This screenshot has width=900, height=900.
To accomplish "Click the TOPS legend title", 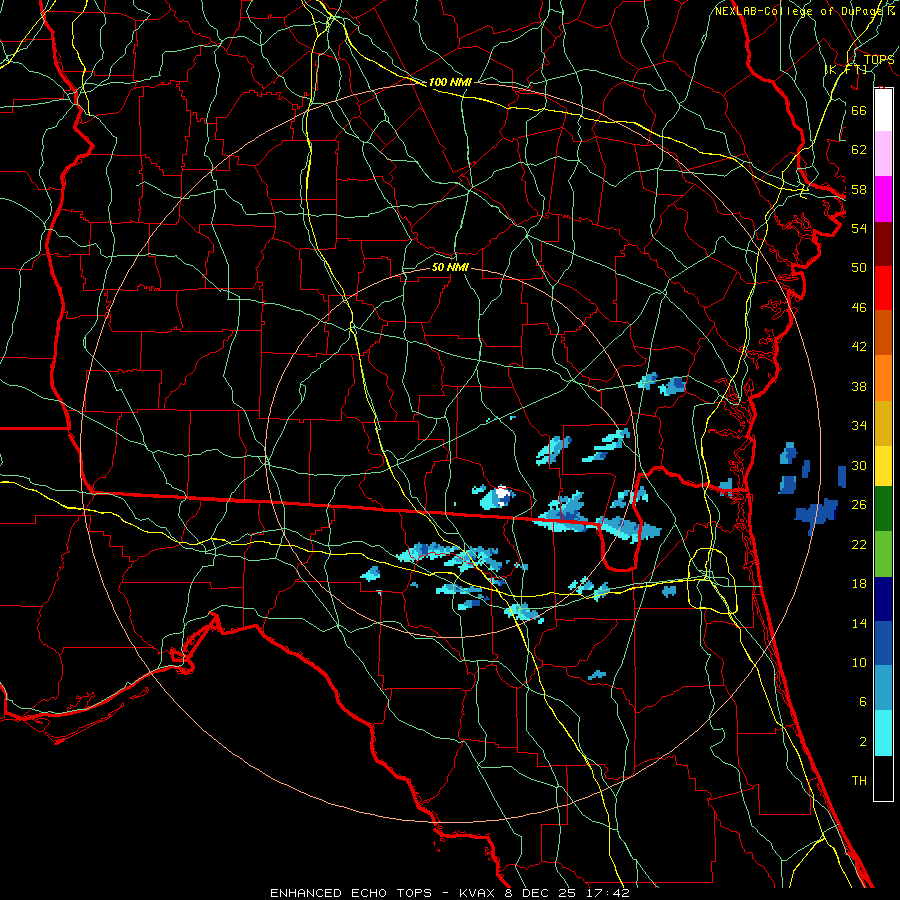I will pyautogui.click(x=879, y=59).
